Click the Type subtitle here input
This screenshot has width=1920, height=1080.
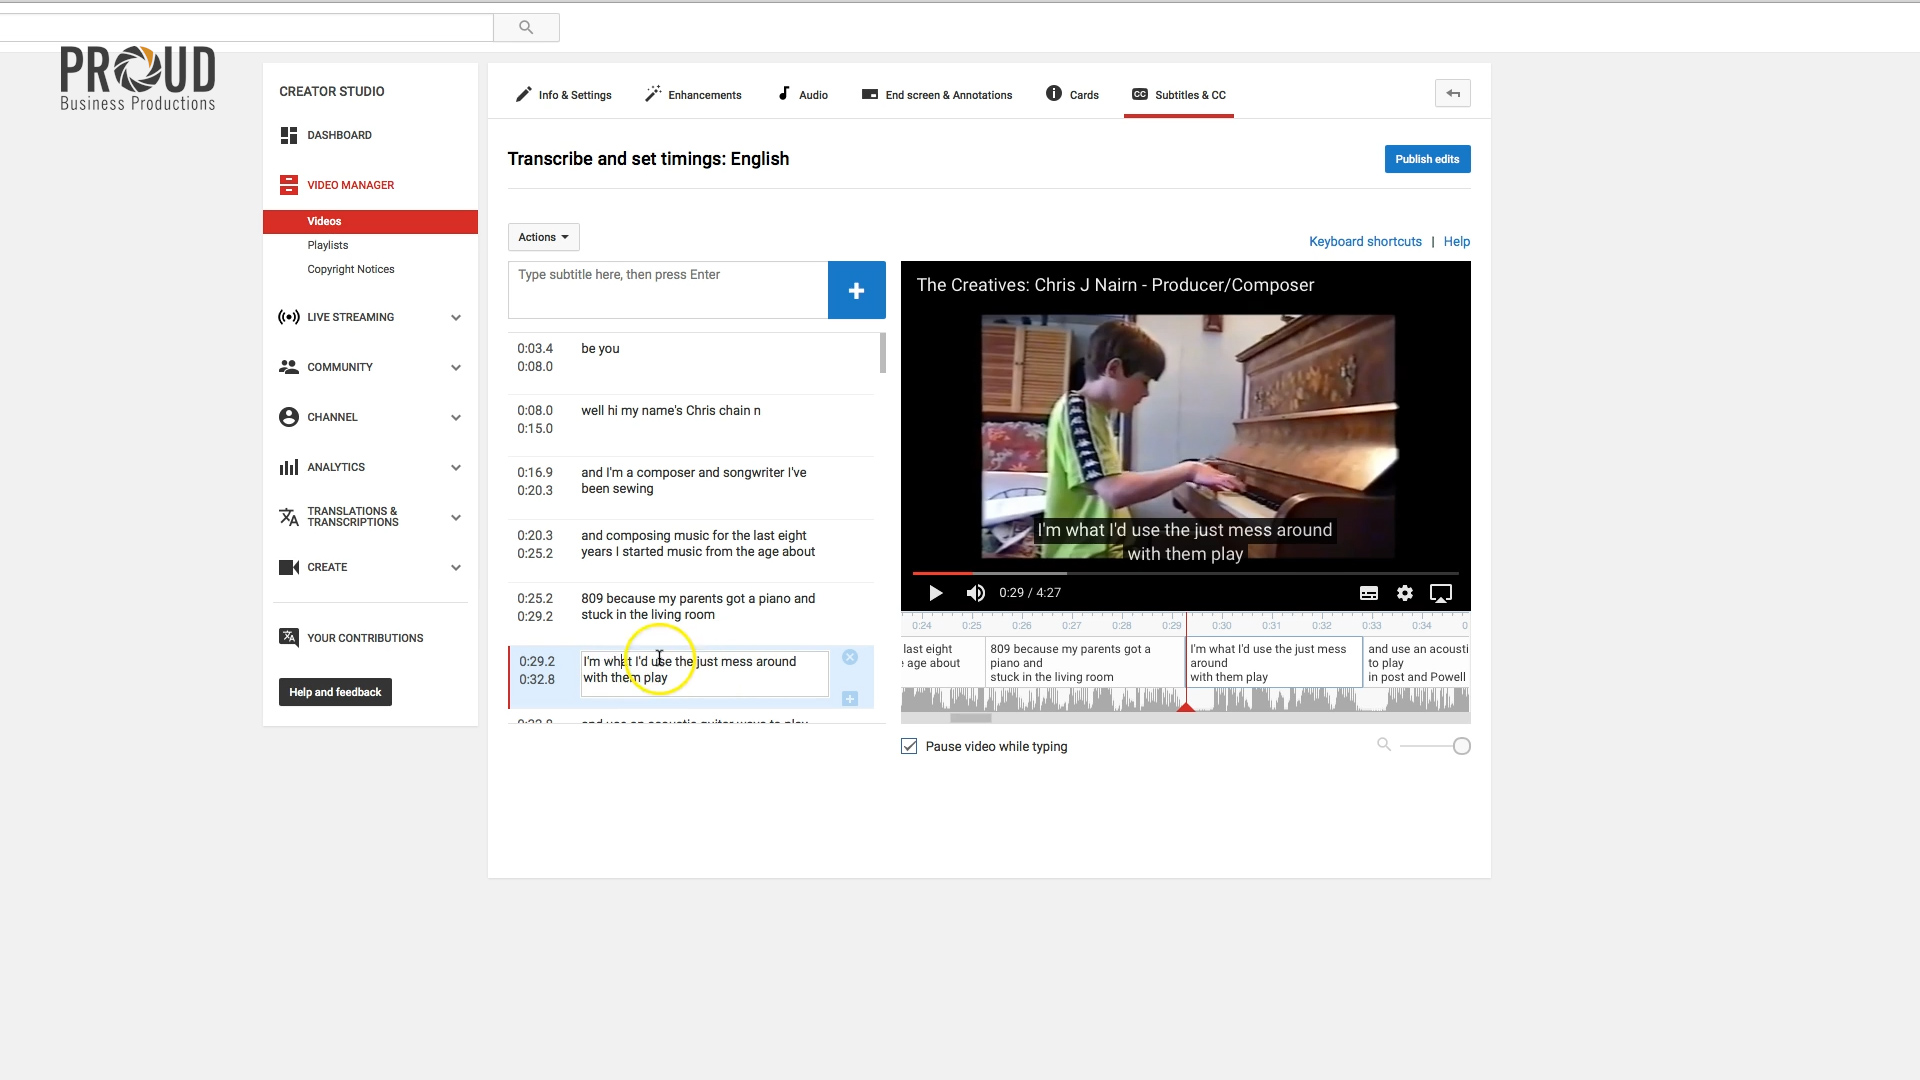668,290
